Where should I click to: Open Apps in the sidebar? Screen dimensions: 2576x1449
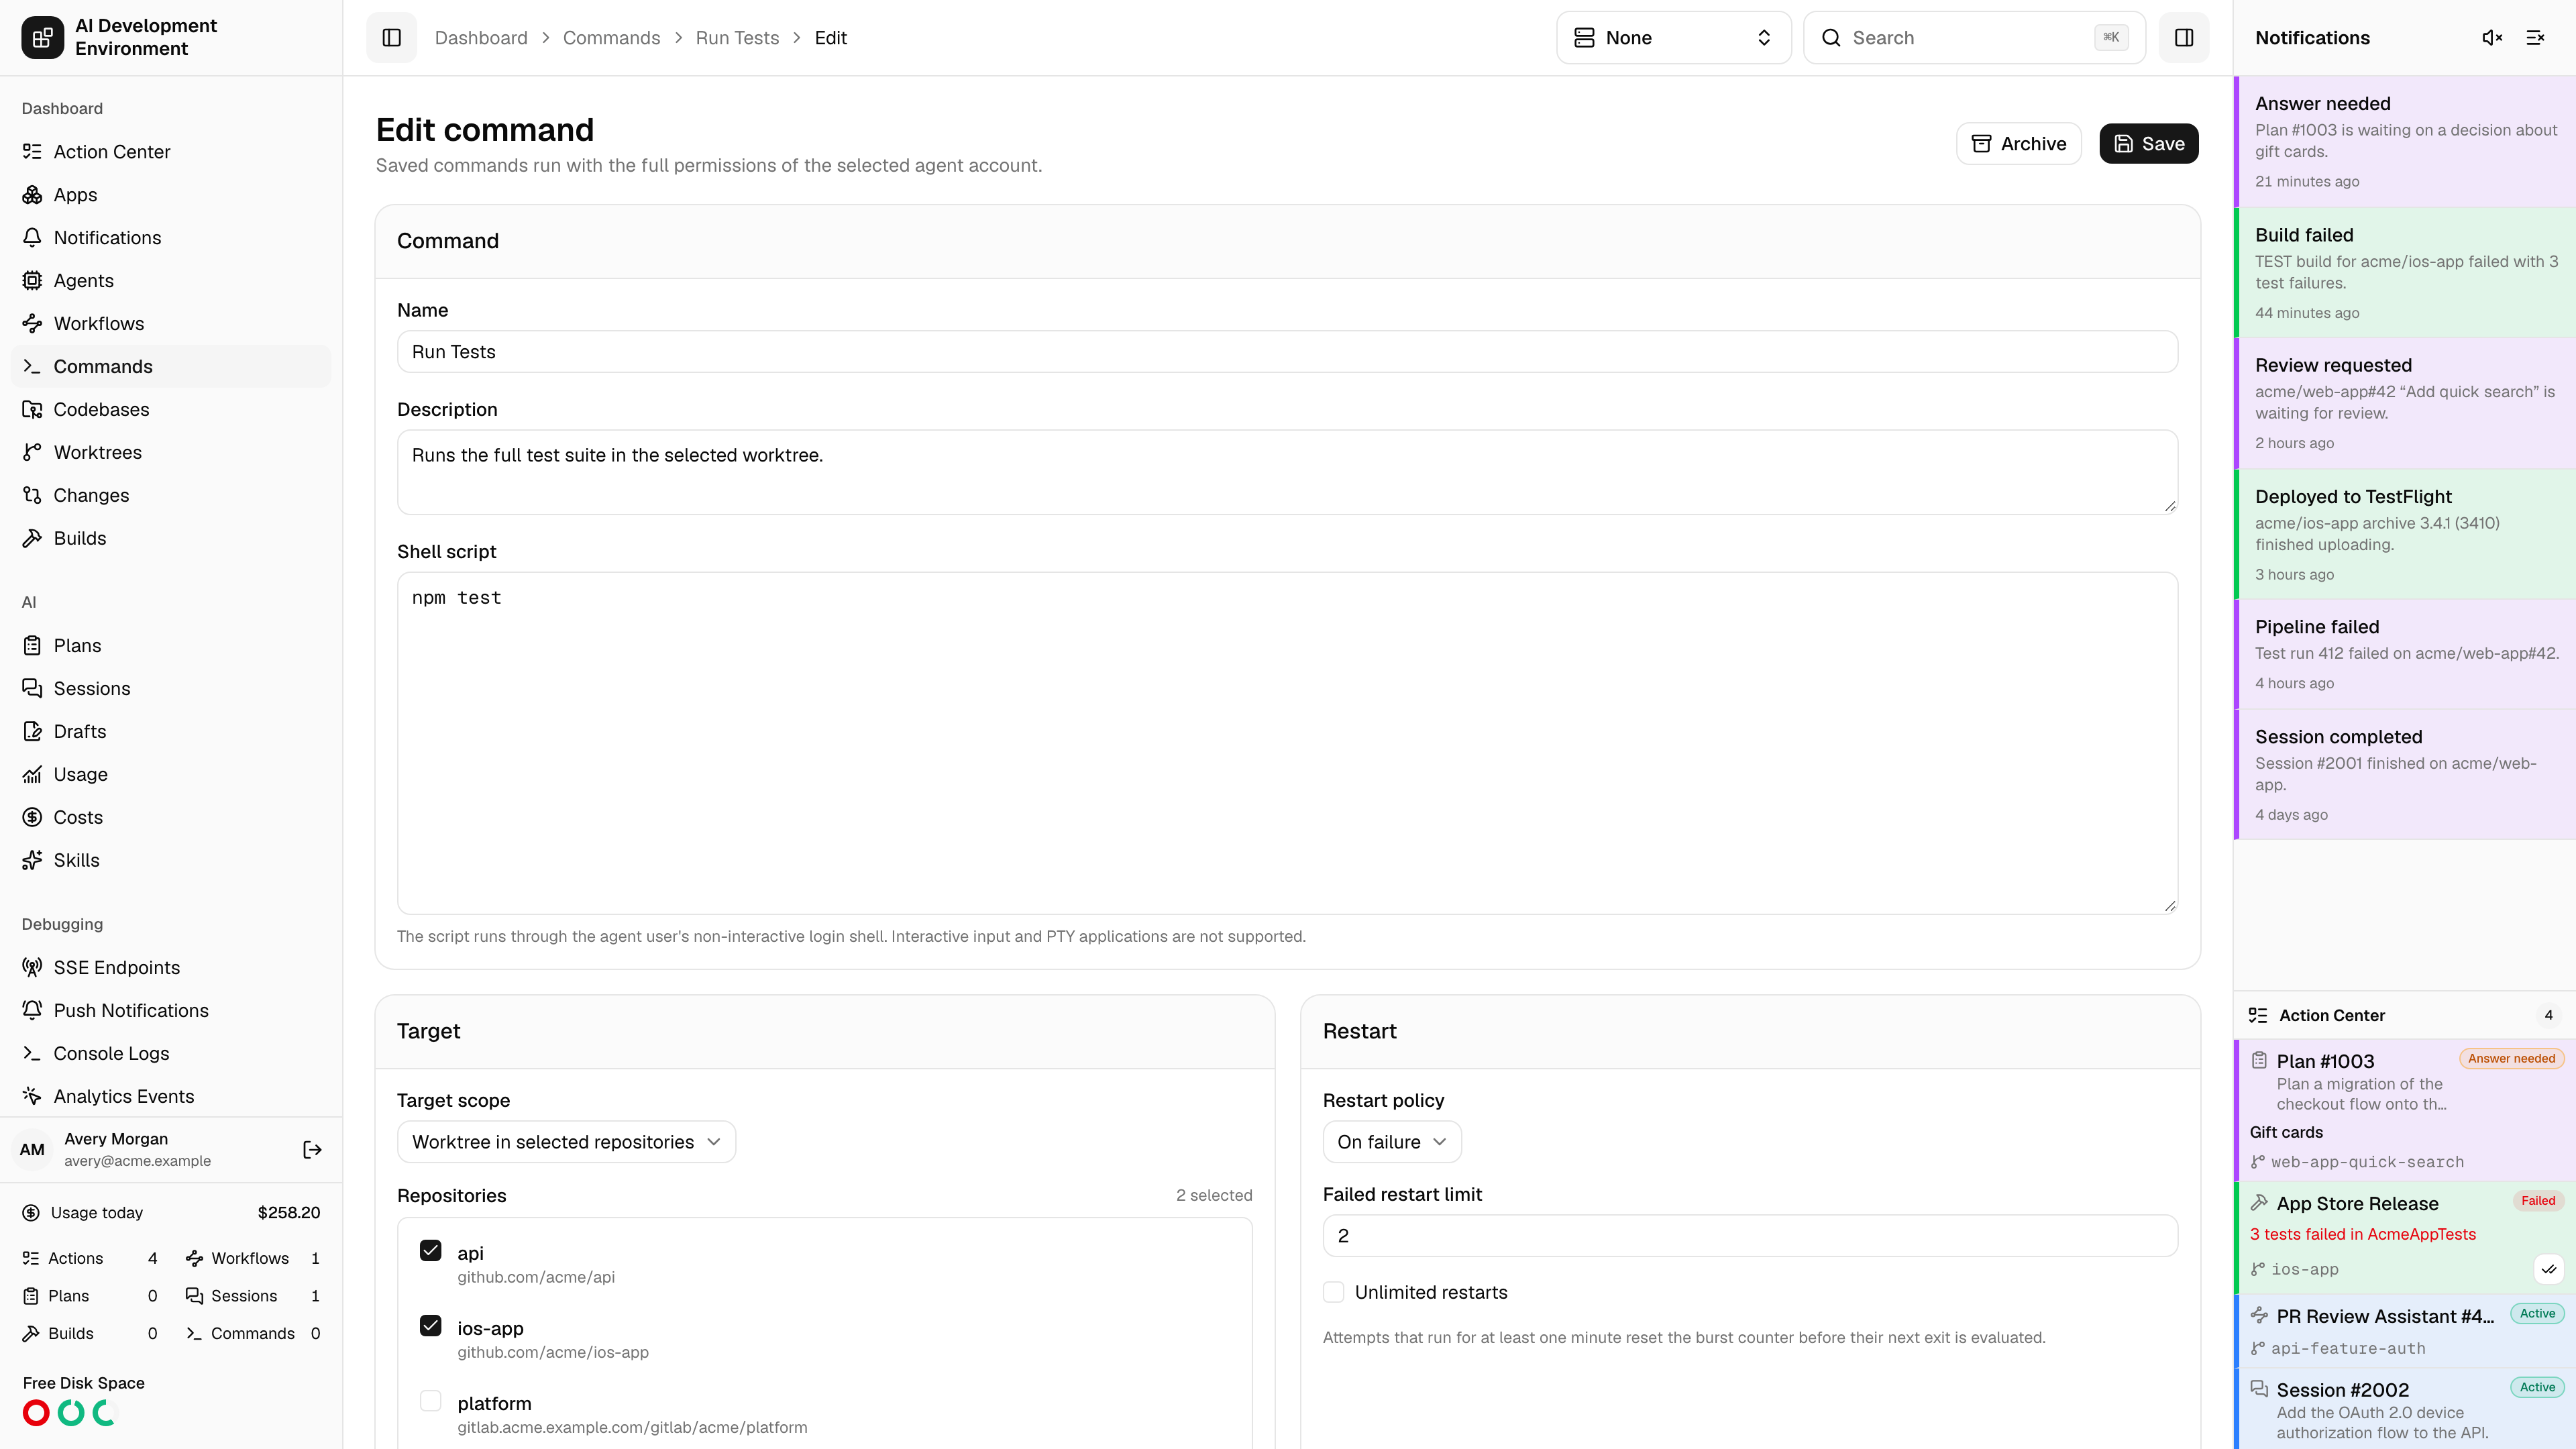pyautogui.click(x=171, y=195)
